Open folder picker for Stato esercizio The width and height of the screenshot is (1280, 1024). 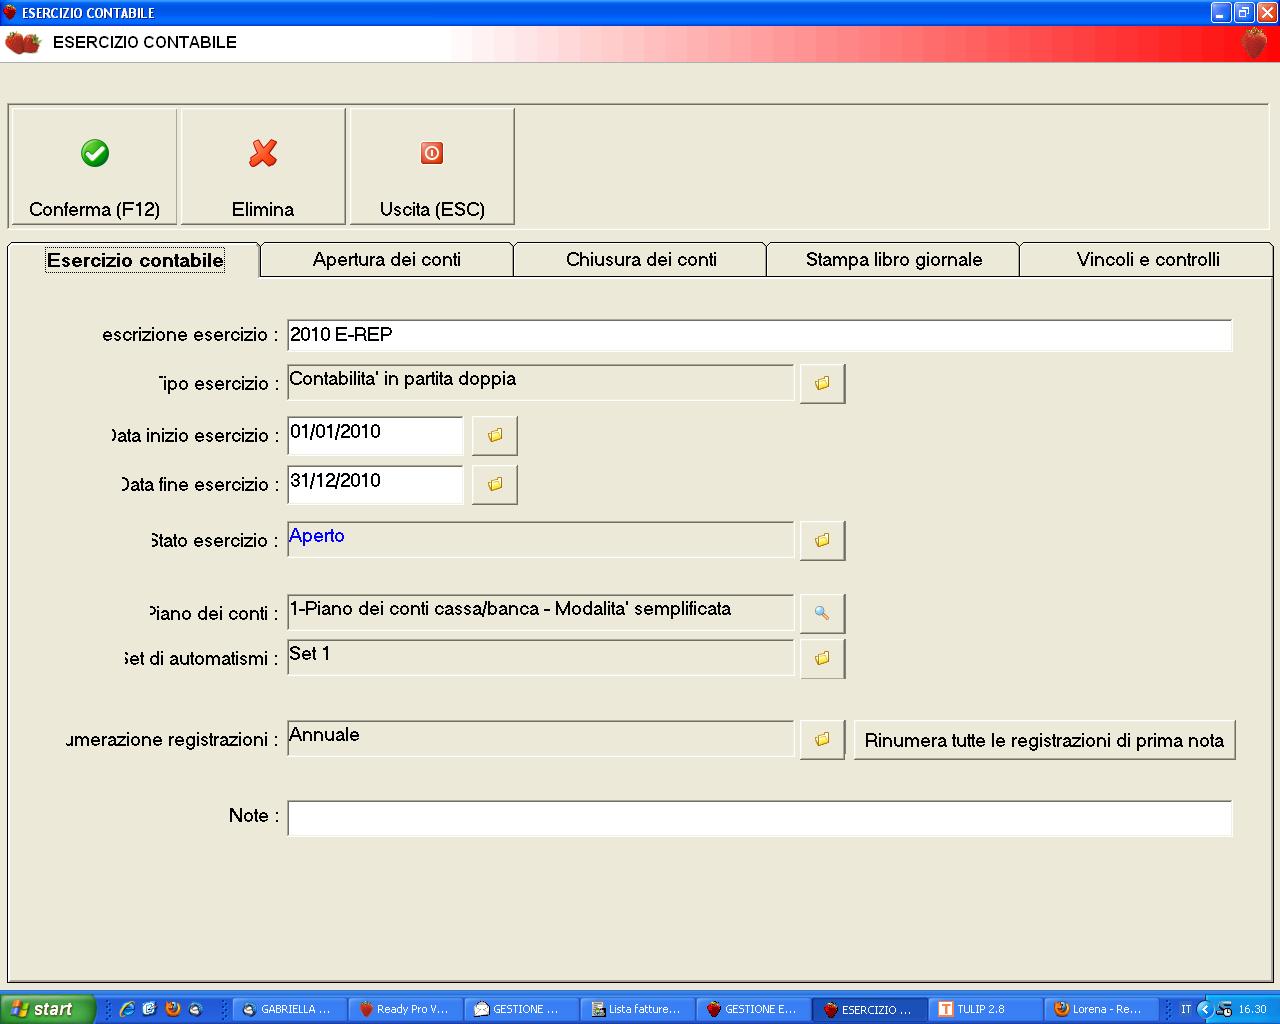(822, 540)
